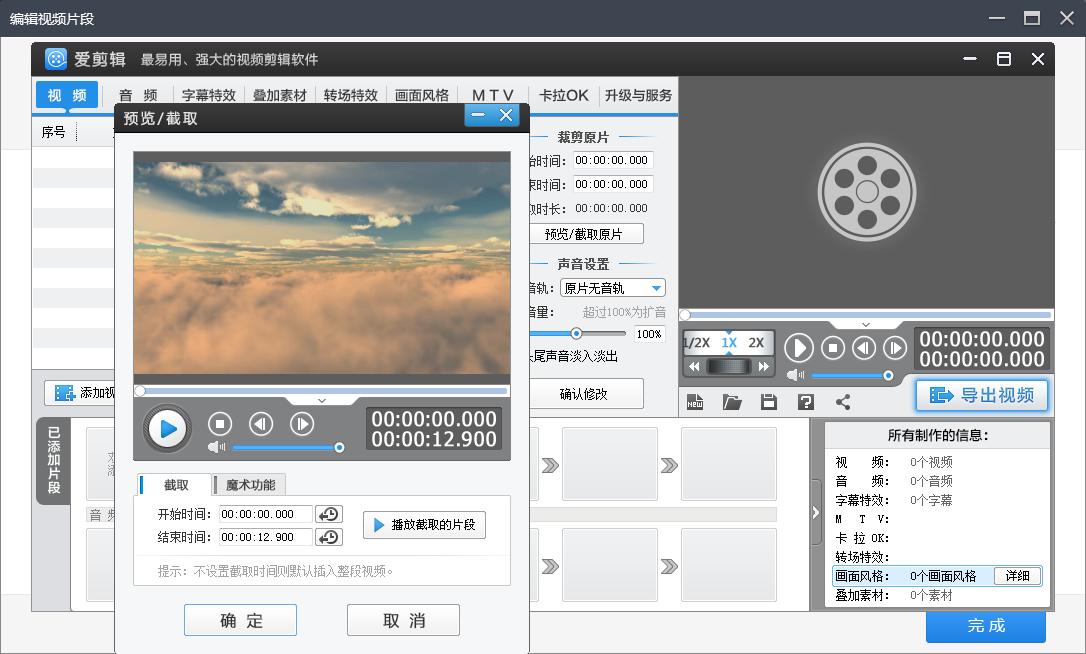Set 开始时间 to current playback time
This screenshot has width=1086, height=654.
328,514
